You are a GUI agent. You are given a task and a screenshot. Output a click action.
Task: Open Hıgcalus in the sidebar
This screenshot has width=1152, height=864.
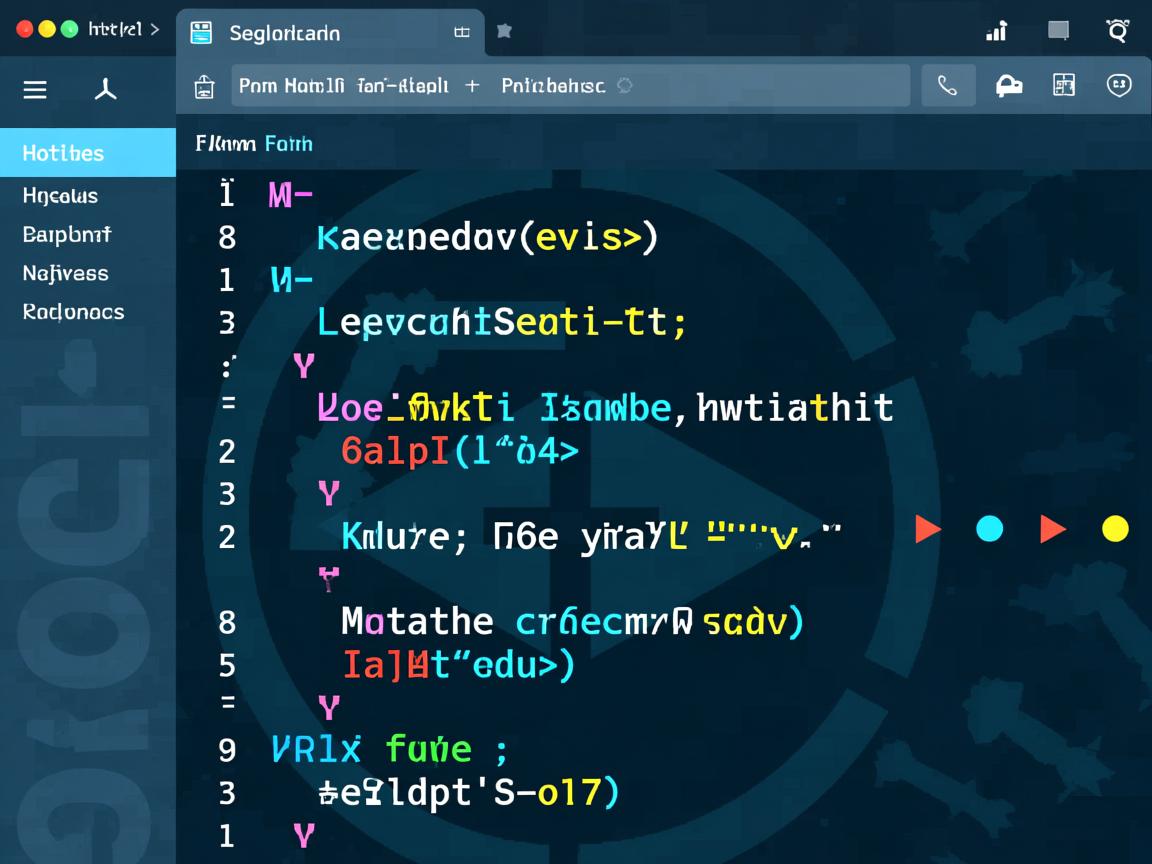point(60,196)
